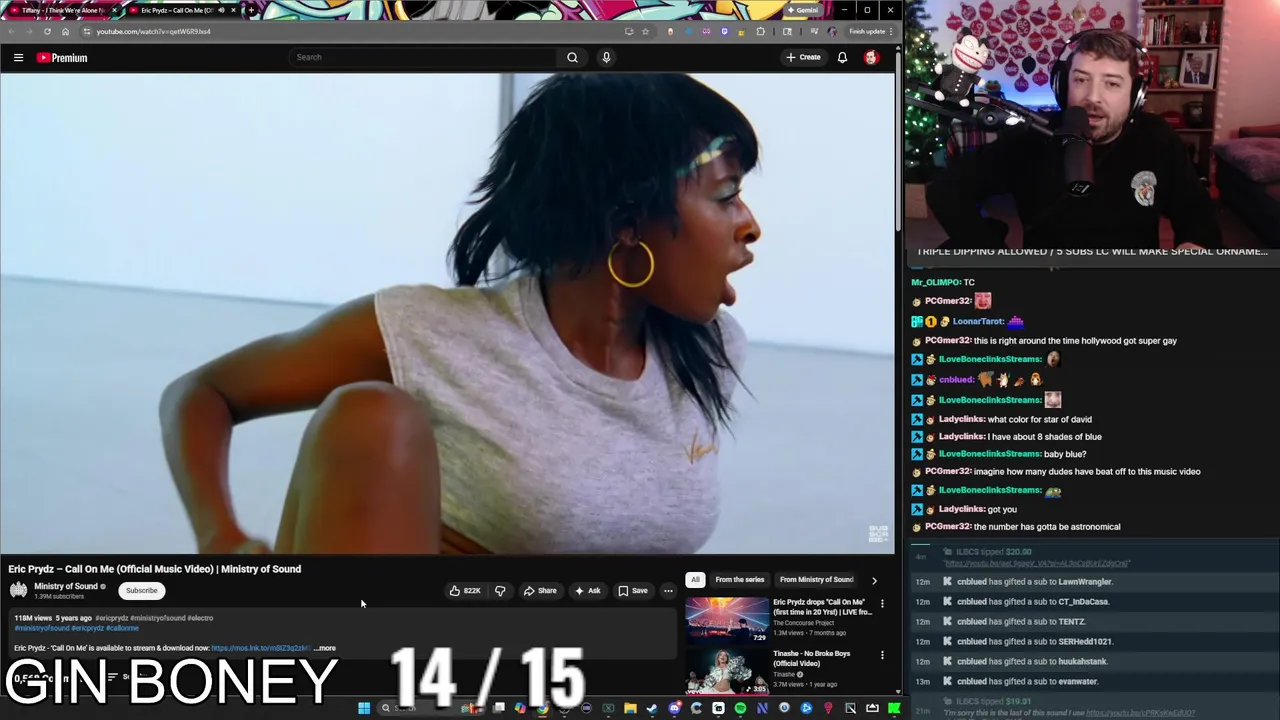Dislike the video with thumbs-down
The height and width of the screenshot is (720, 1280).
tap(500, 591)
